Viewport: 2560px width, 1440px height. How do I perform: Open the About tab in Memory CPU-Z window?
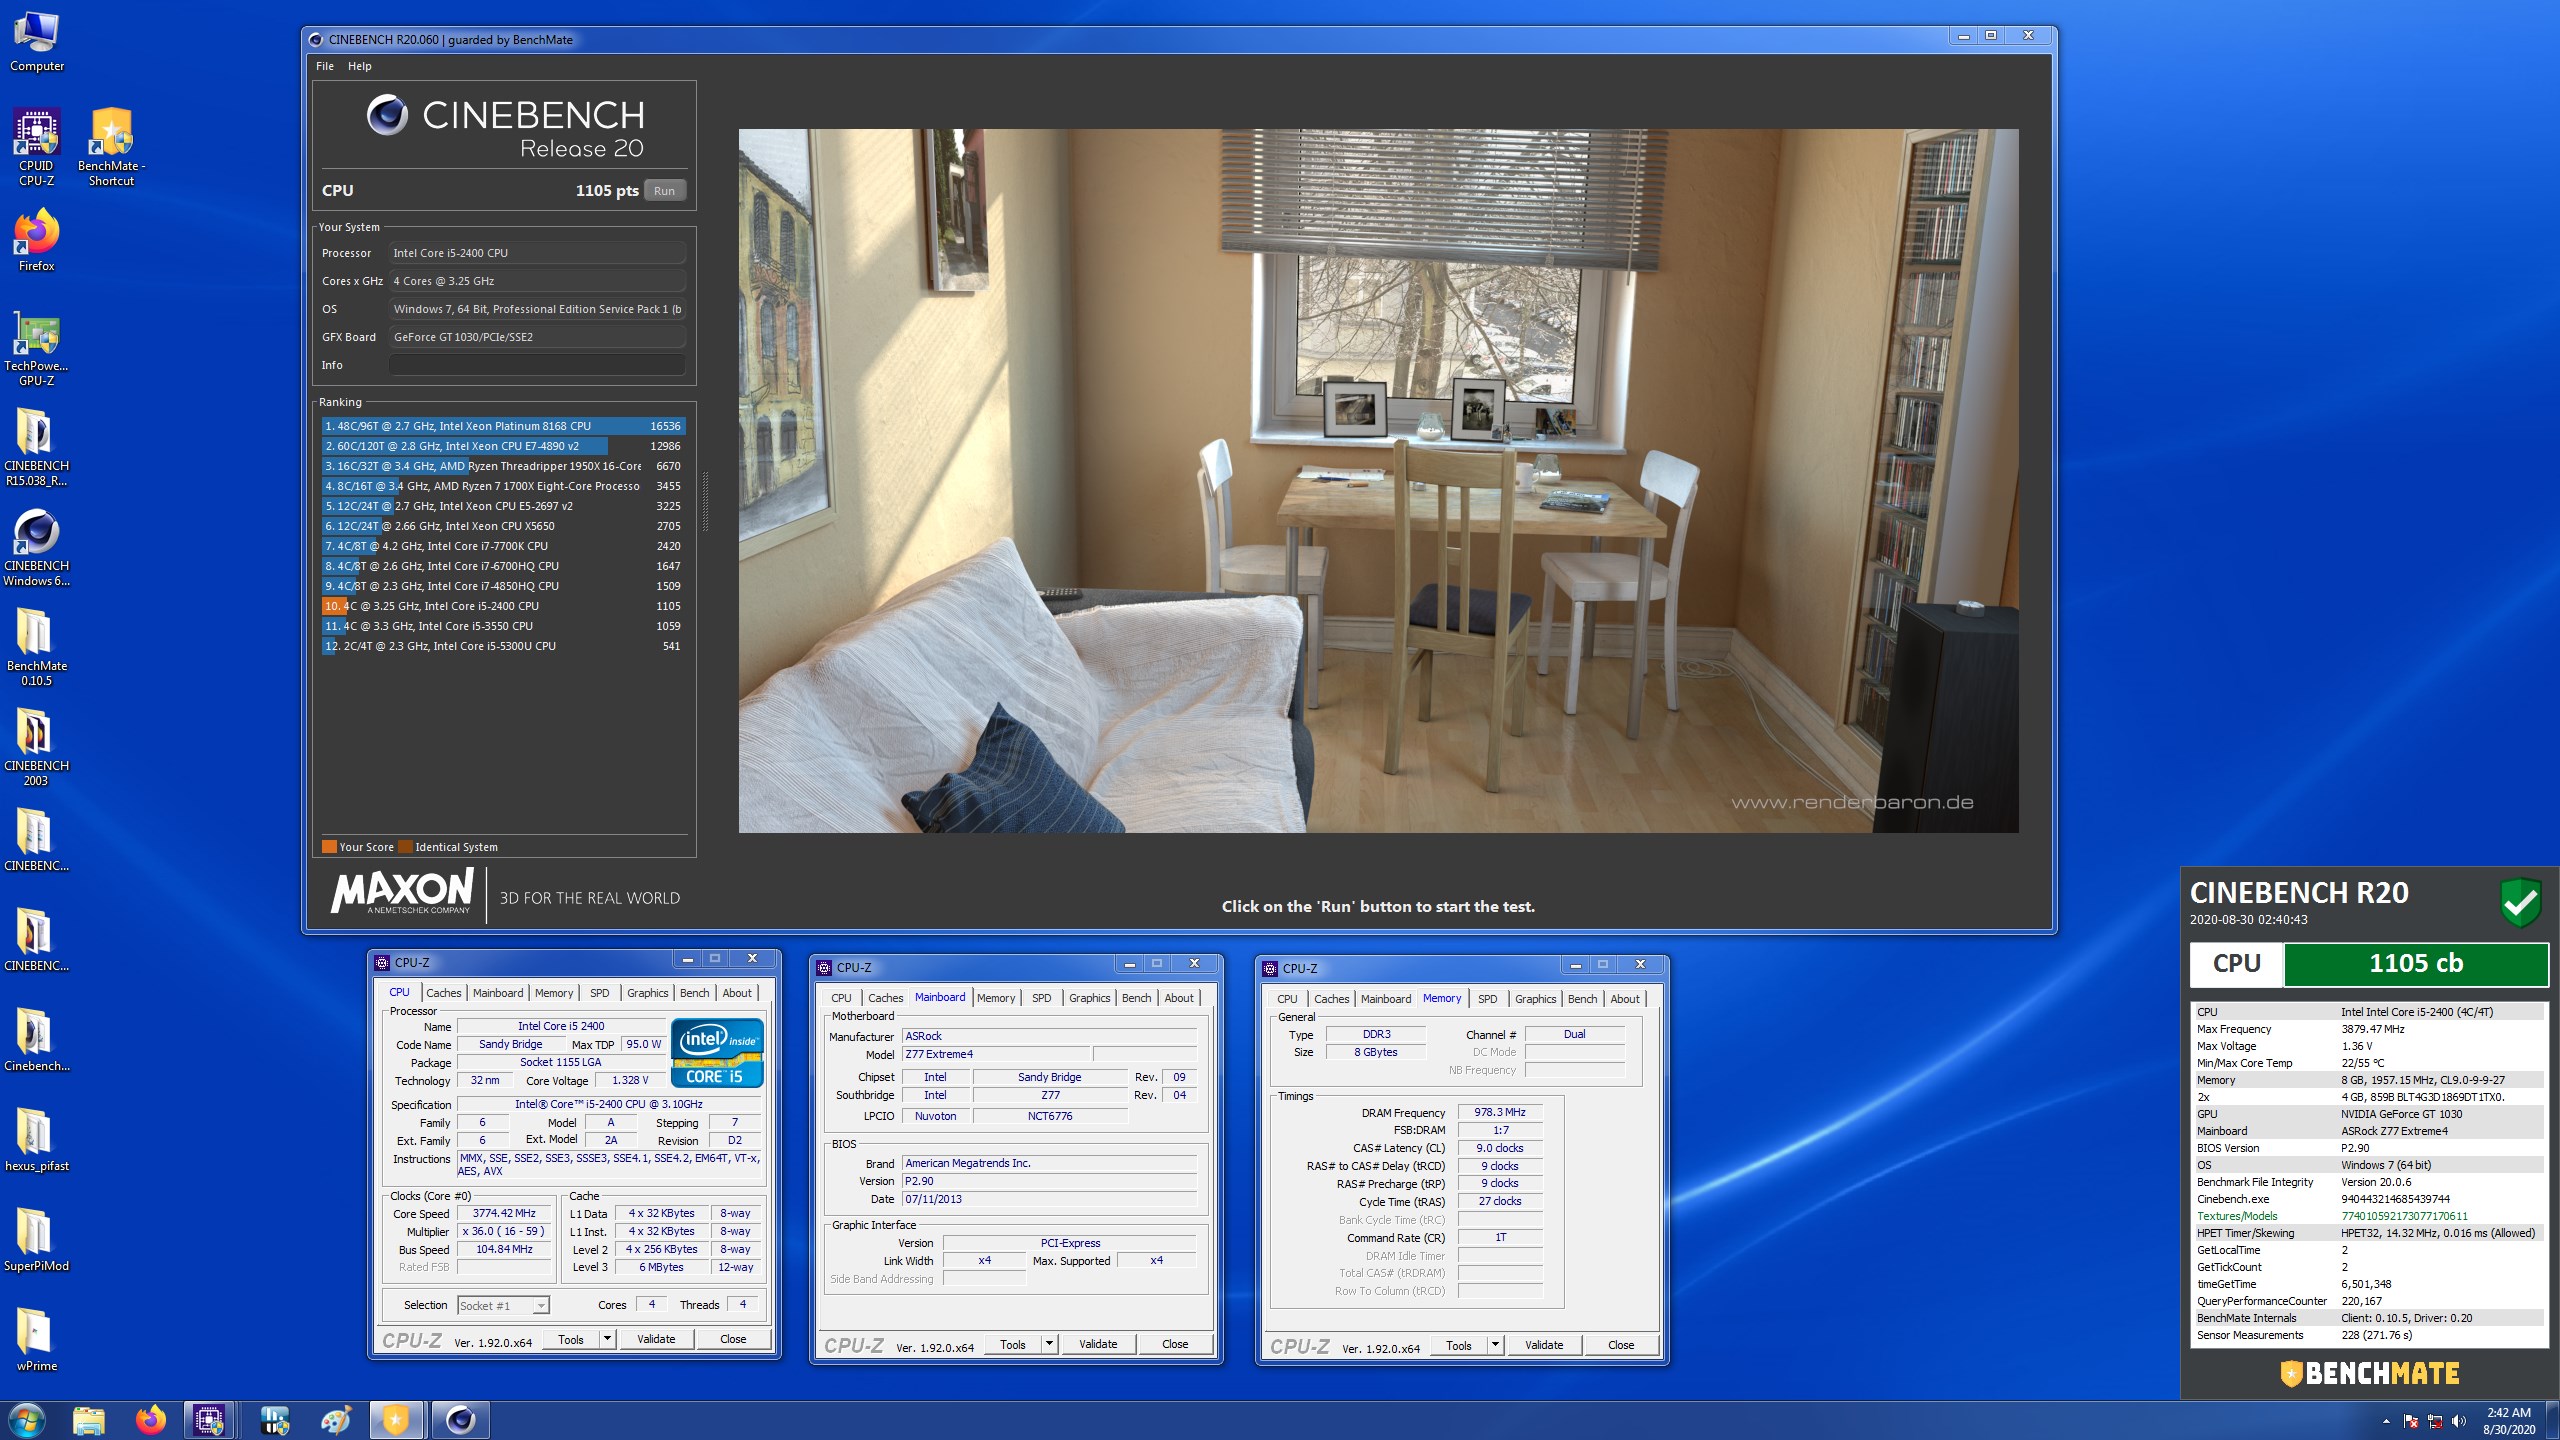click(1625, 999)
